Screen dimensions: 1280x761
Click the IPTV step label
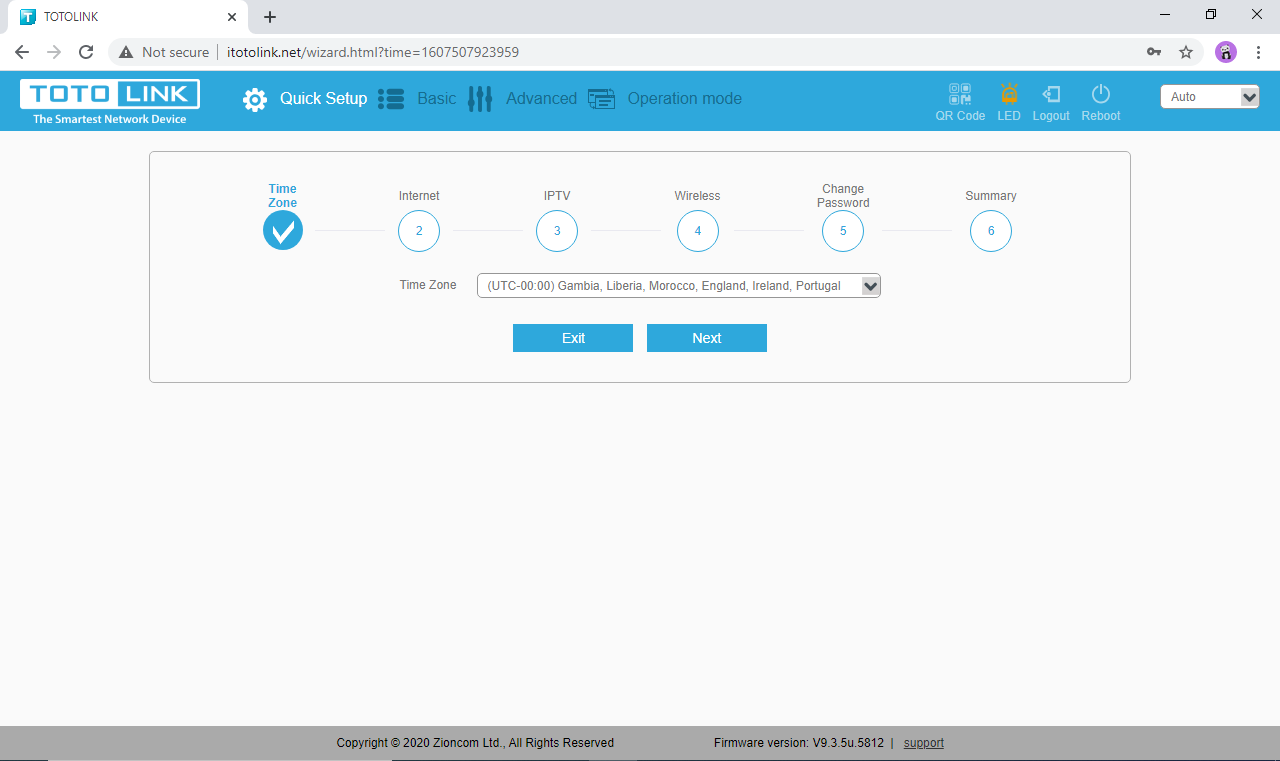pos(557,196)
